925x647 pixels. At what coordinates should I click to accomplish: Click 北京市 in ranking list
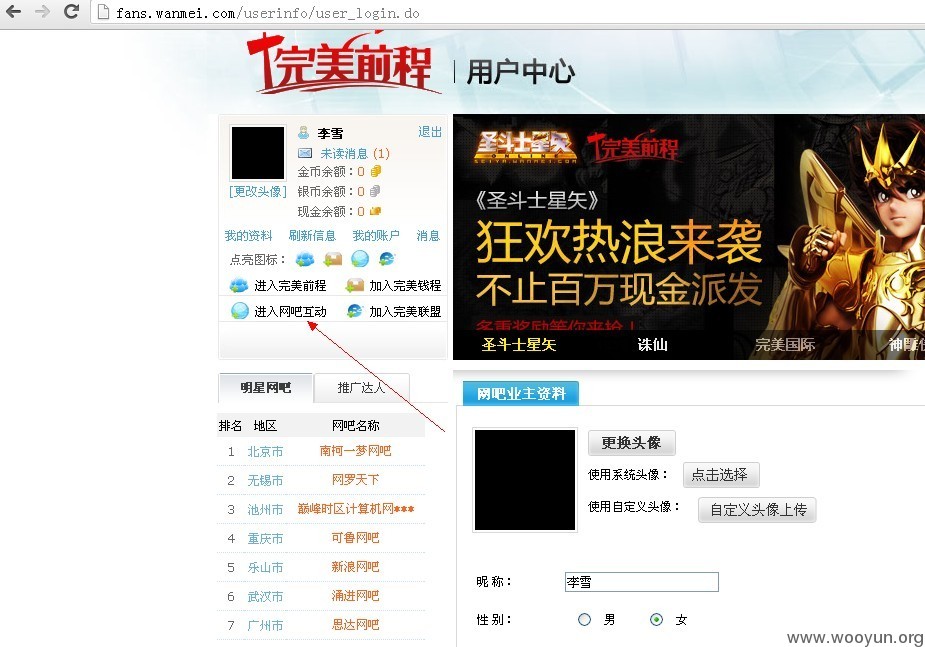[x=265, y=451]
